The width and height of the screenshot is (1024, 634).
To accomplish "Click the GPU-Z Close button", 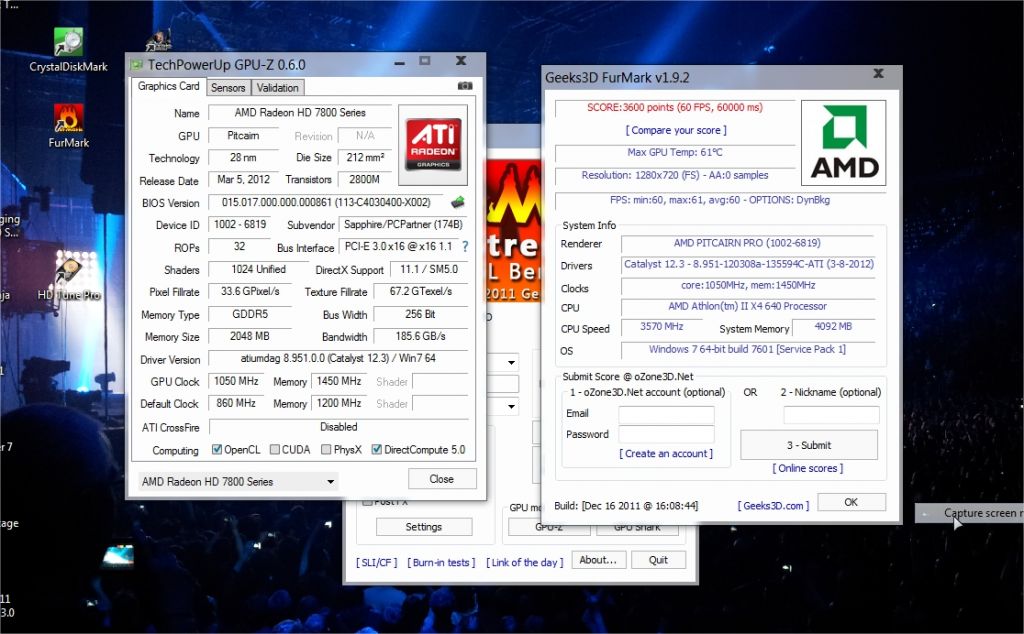I will click(442, 479).
